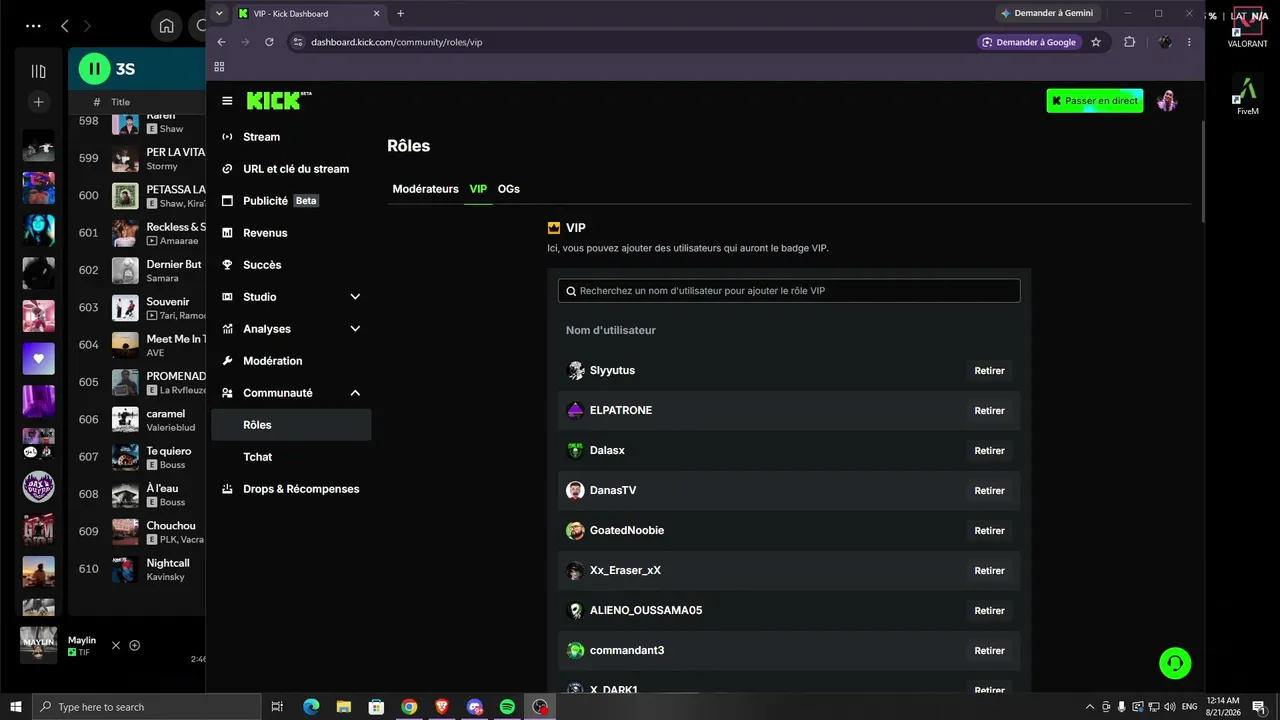Click the green Kick logo
The image size is (1280, 720).
(279, 100)
